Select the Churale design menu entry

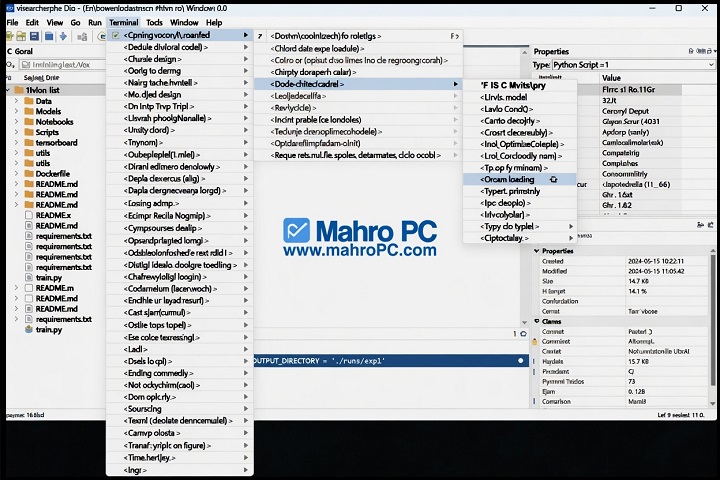(180, 59)
